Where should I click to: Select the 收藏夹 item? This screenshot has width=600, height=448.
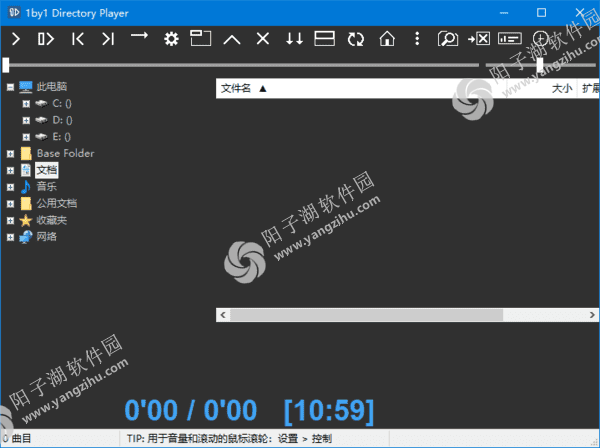52,220
